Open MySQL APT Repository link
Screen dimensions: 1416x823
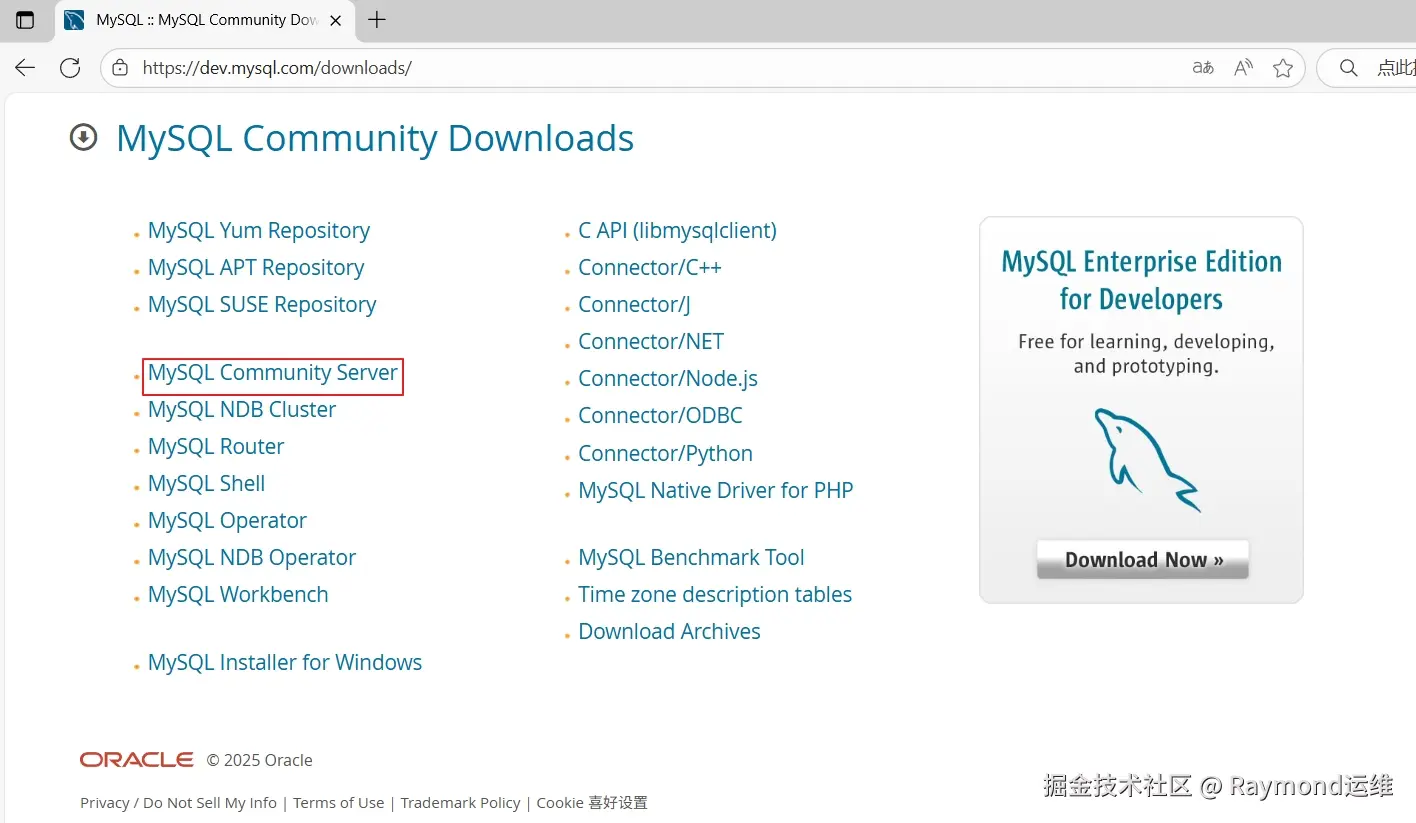(256, 267)
